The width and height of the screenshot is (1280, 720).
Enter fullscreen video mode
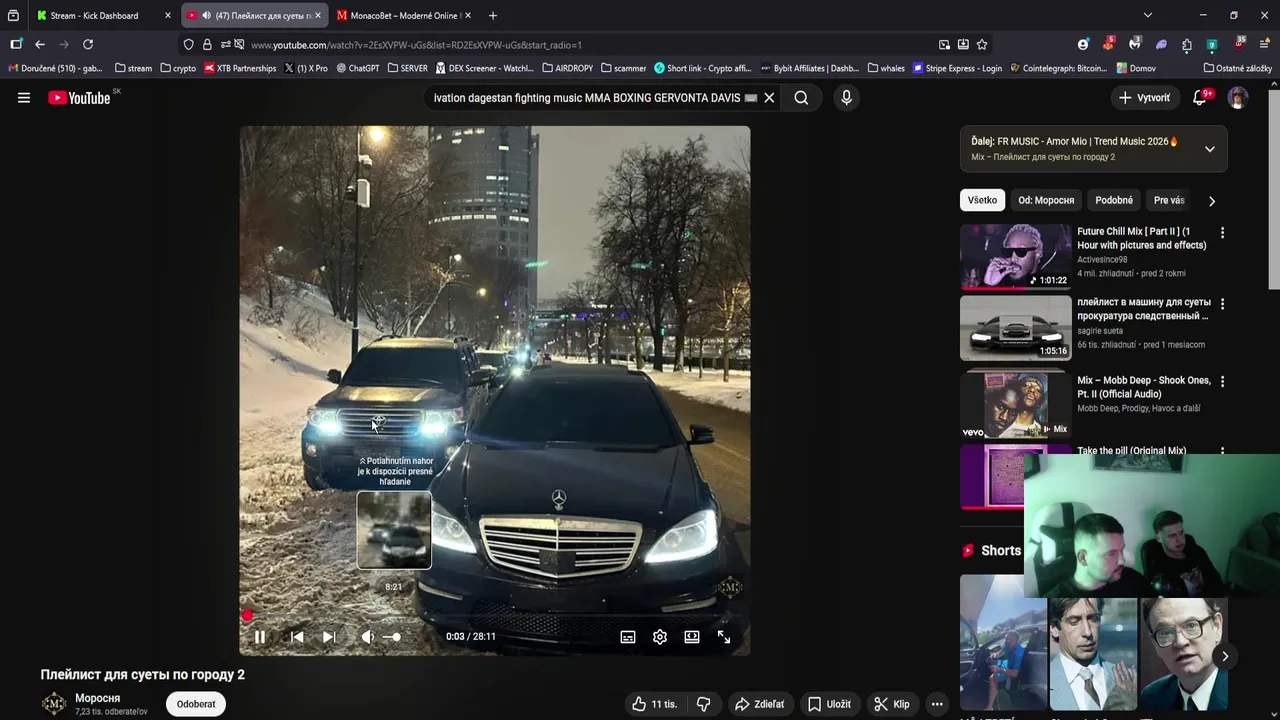pyautogui.click(x=724, y=637)
